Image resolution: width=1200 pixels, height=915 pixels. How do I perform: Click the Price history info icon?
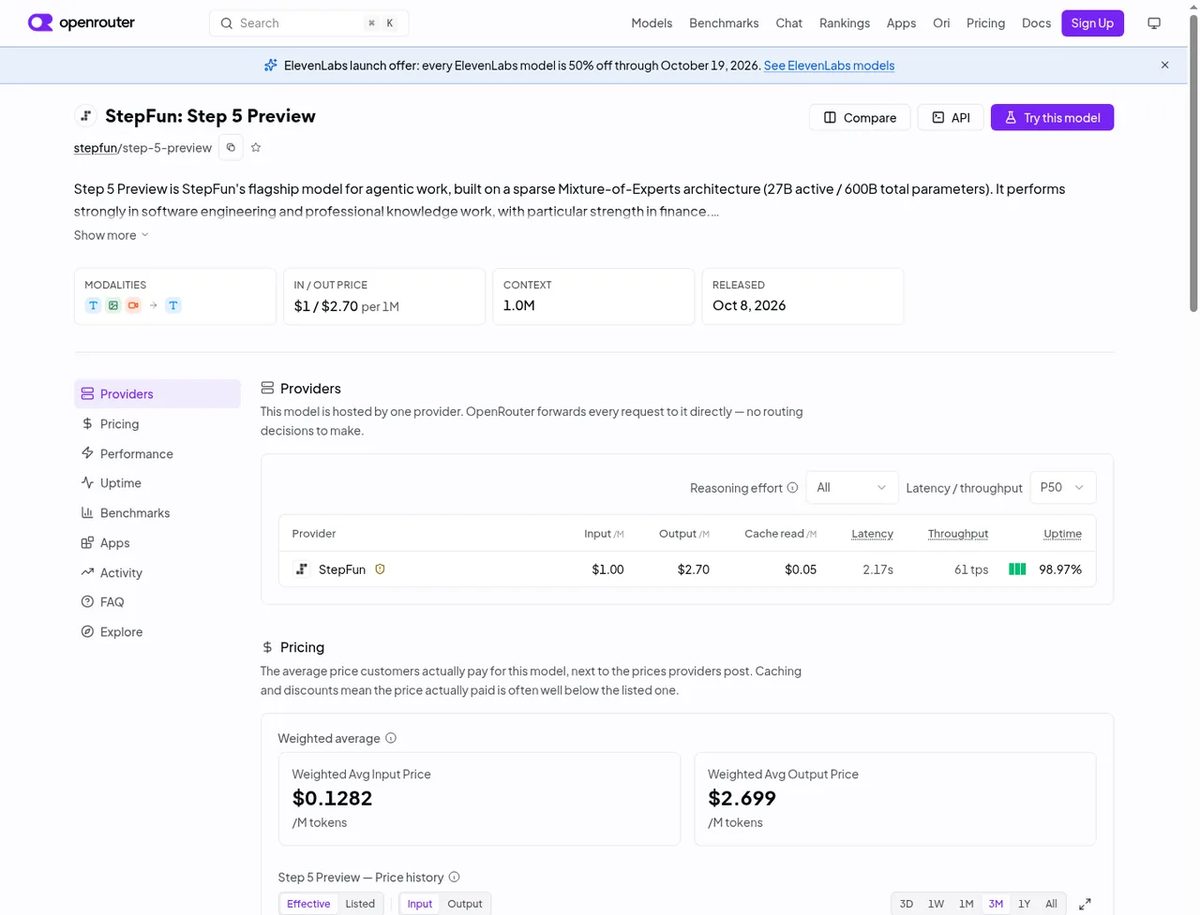454,877
